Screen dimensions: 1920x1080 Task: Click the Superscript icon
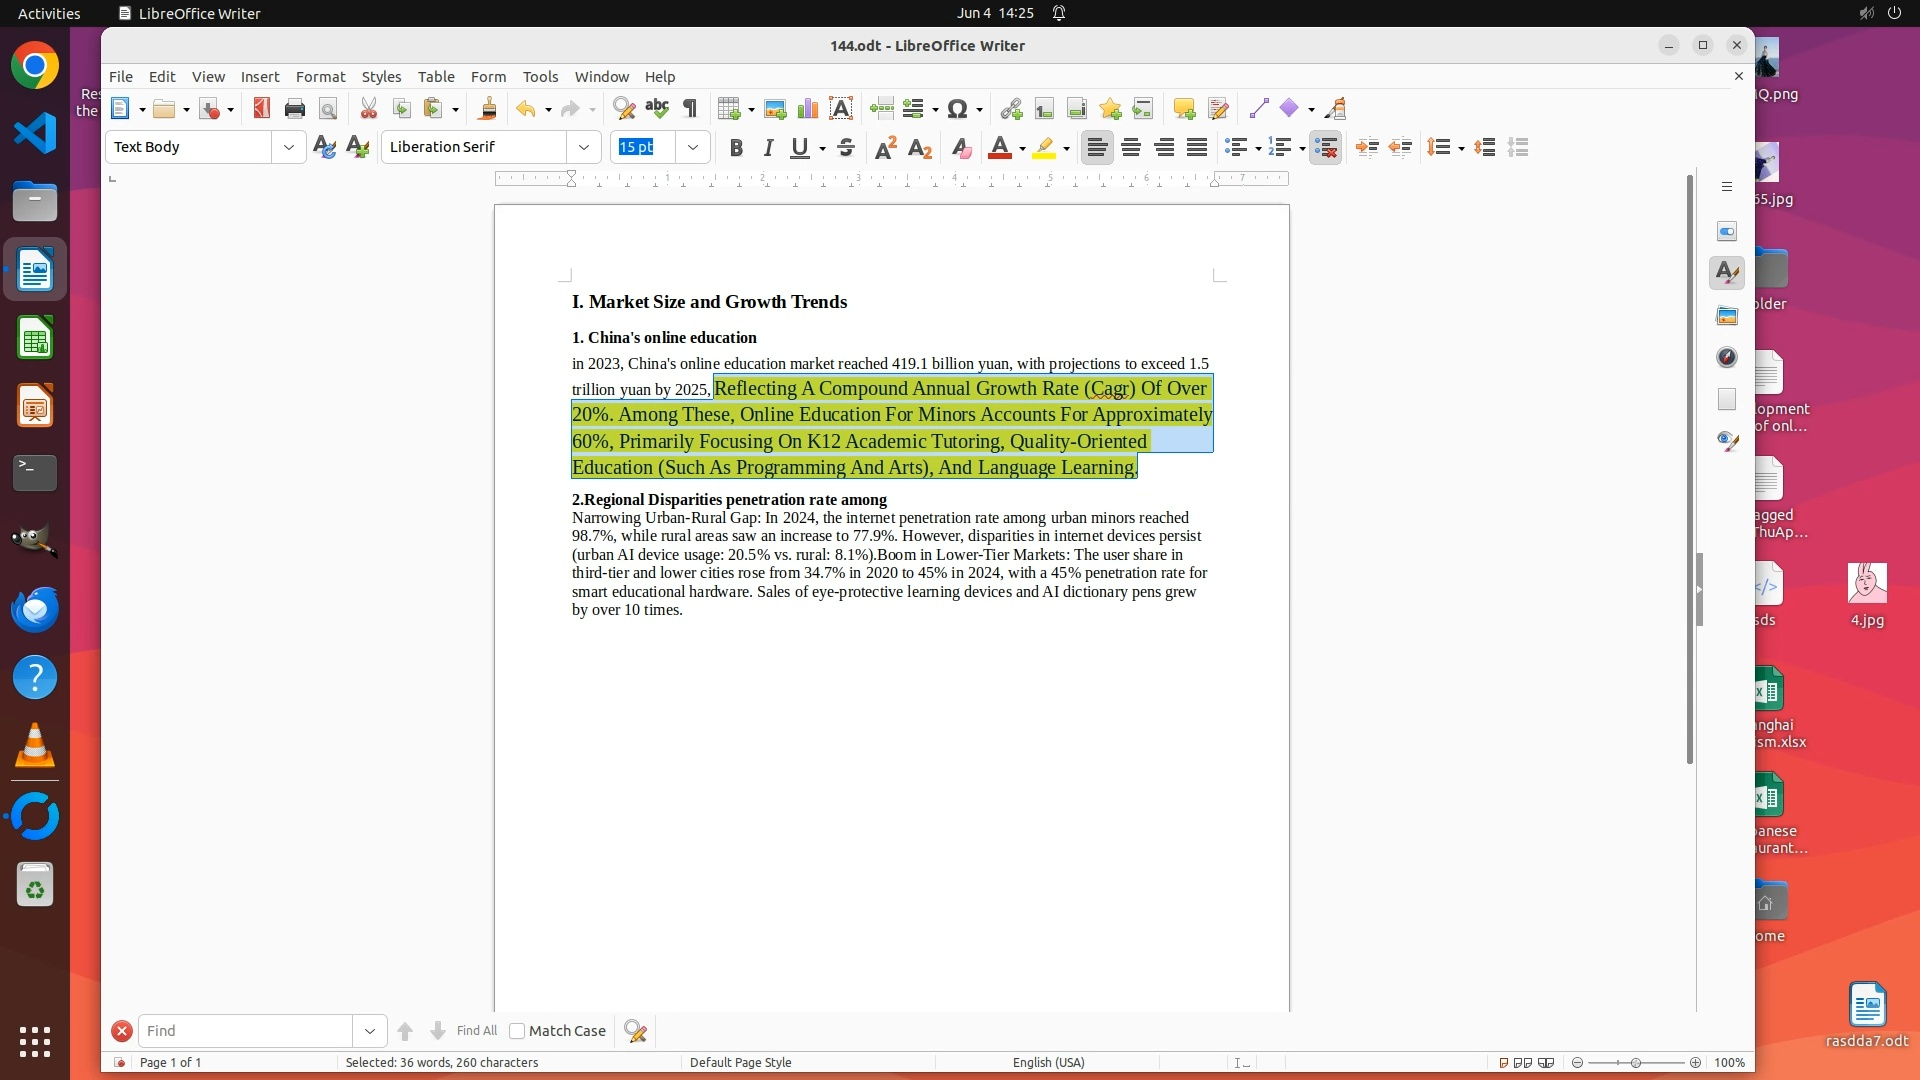885,148
